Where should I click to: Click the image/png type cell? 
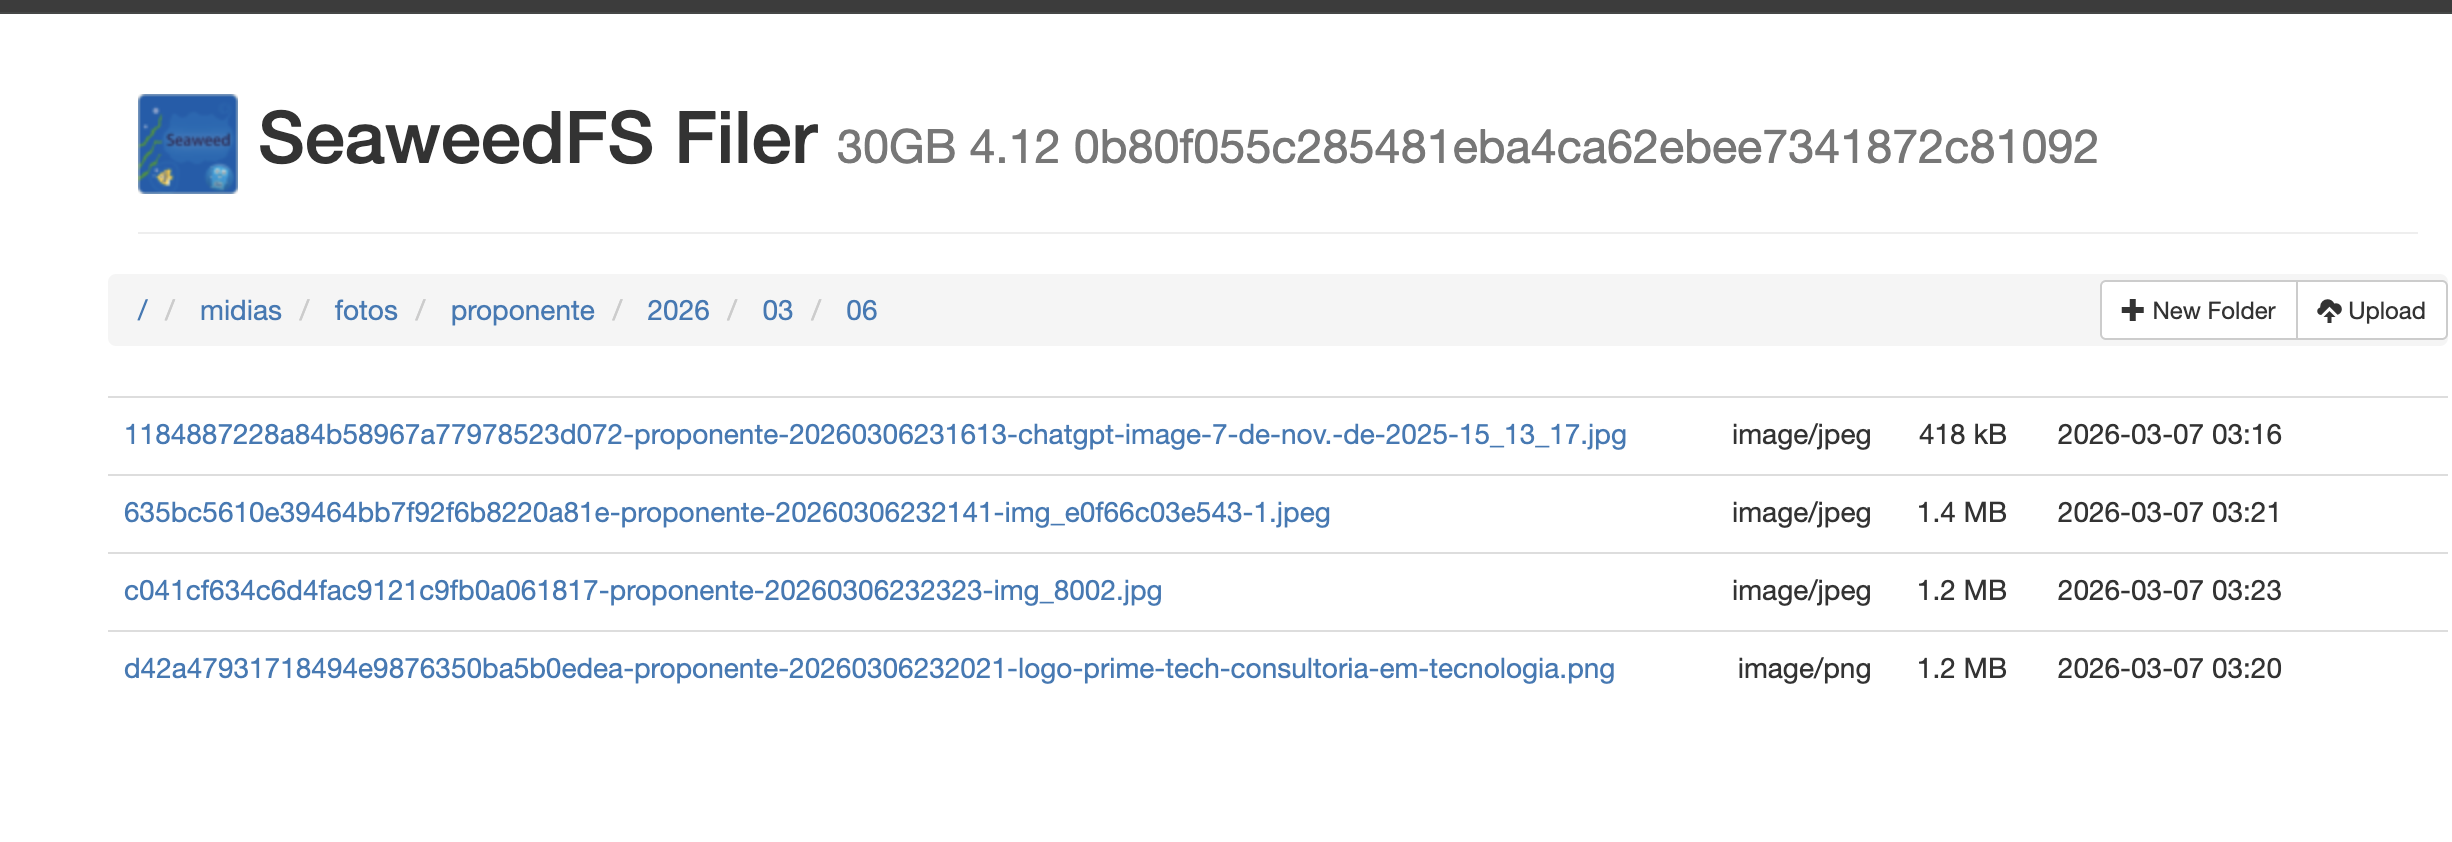point(1803,669)
